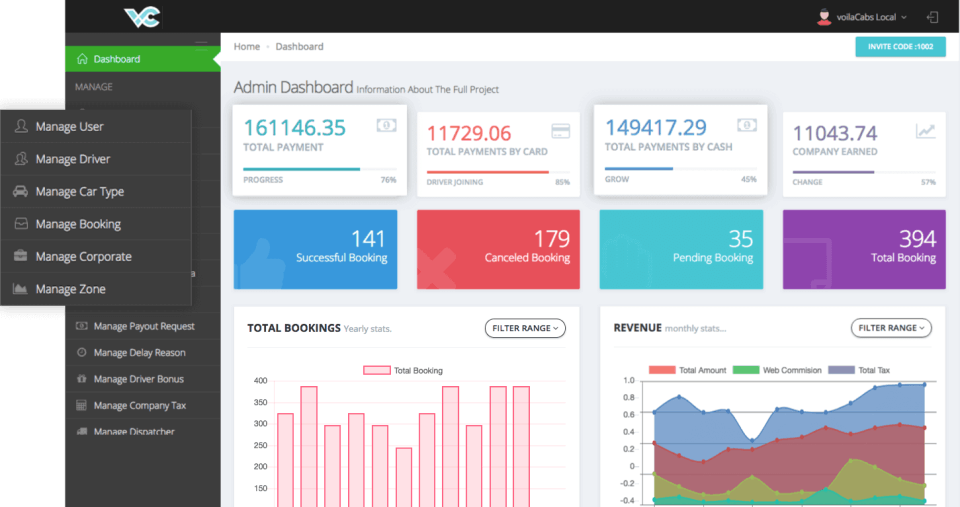Select Manage Driver menu entry
The image size is (960, 507).
tap(96, 159)
